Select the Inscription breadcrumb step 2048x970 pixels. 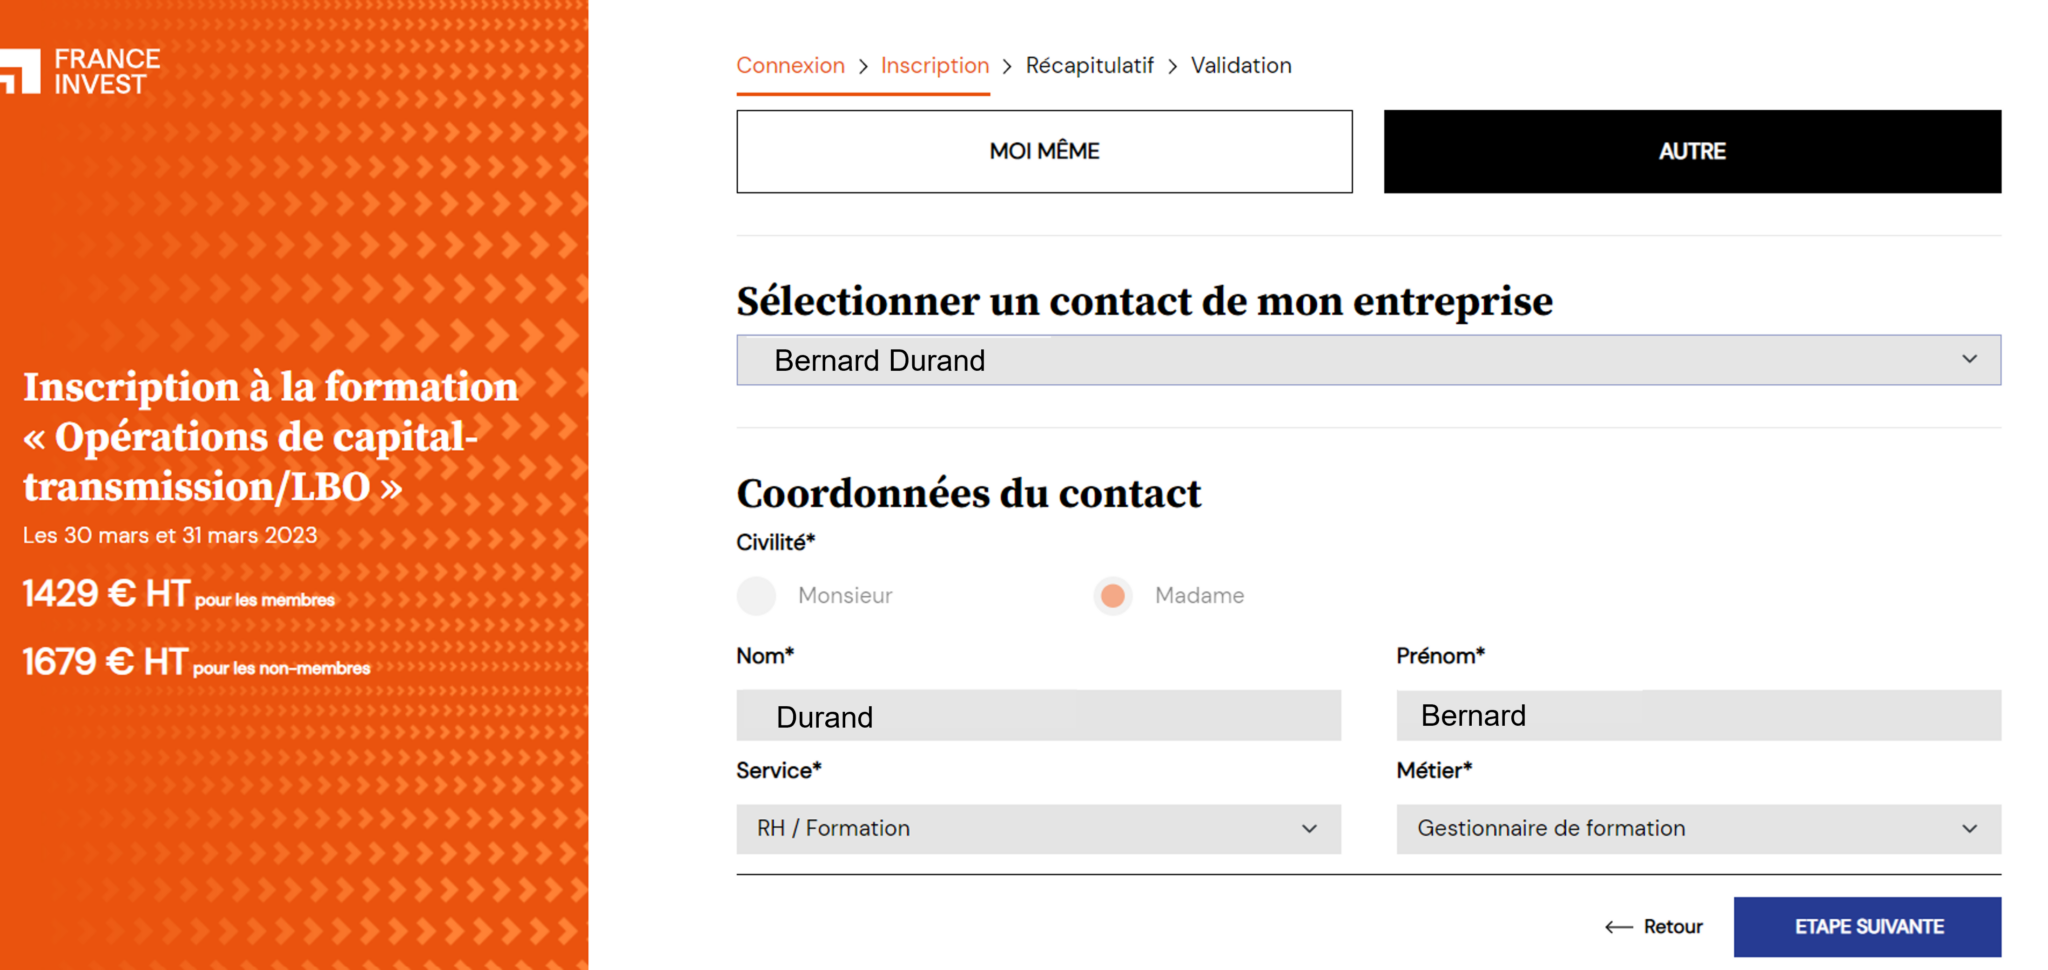tap(934, 65)
